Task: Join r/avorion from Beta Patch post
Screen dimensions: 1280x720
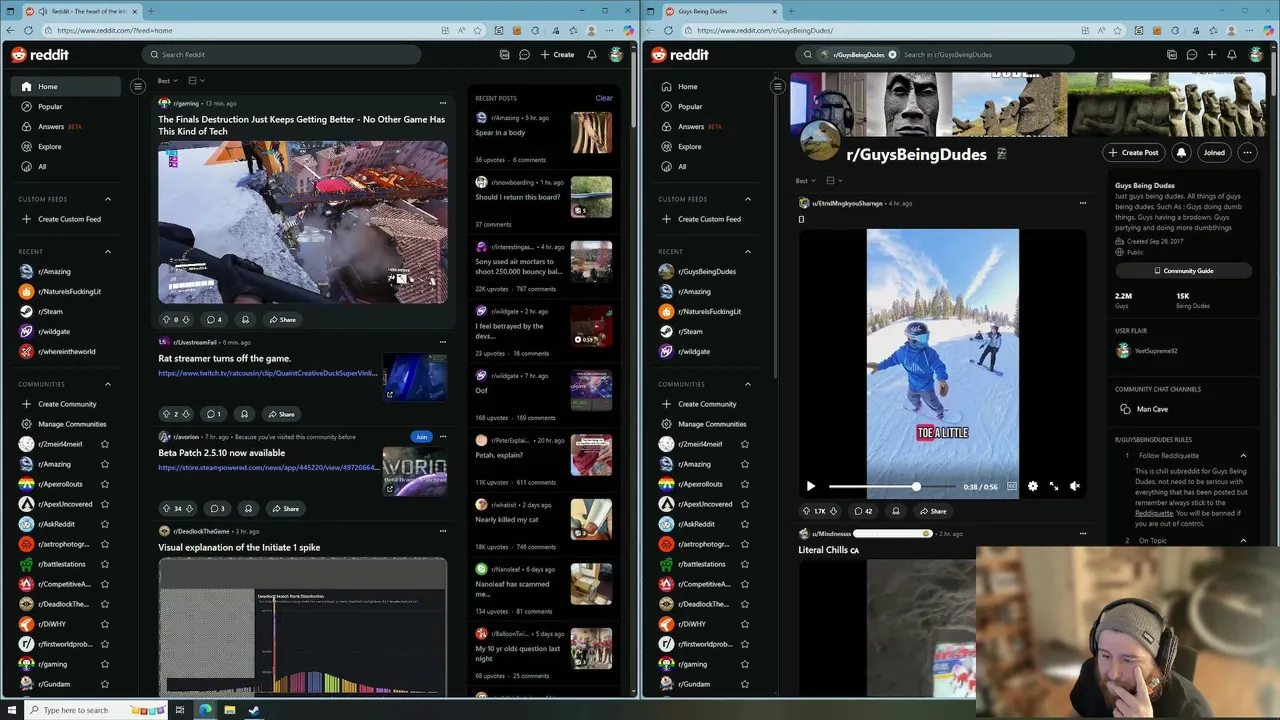Action: (422, 437)
